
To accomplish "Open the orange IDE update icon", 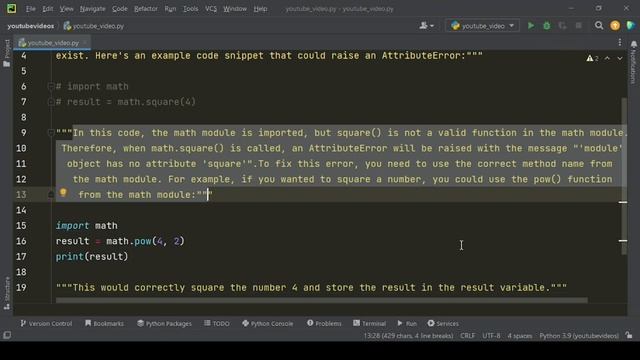I will click(615, 26).
